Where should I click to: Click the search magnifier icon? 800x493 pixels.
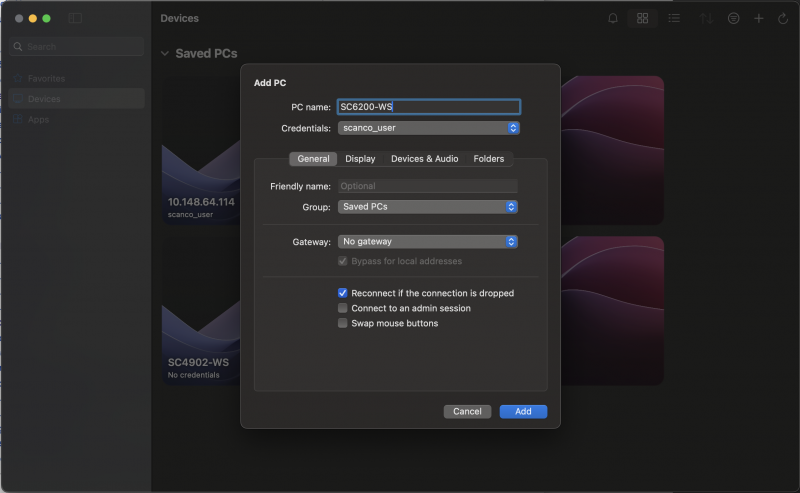tap(18, 46)
